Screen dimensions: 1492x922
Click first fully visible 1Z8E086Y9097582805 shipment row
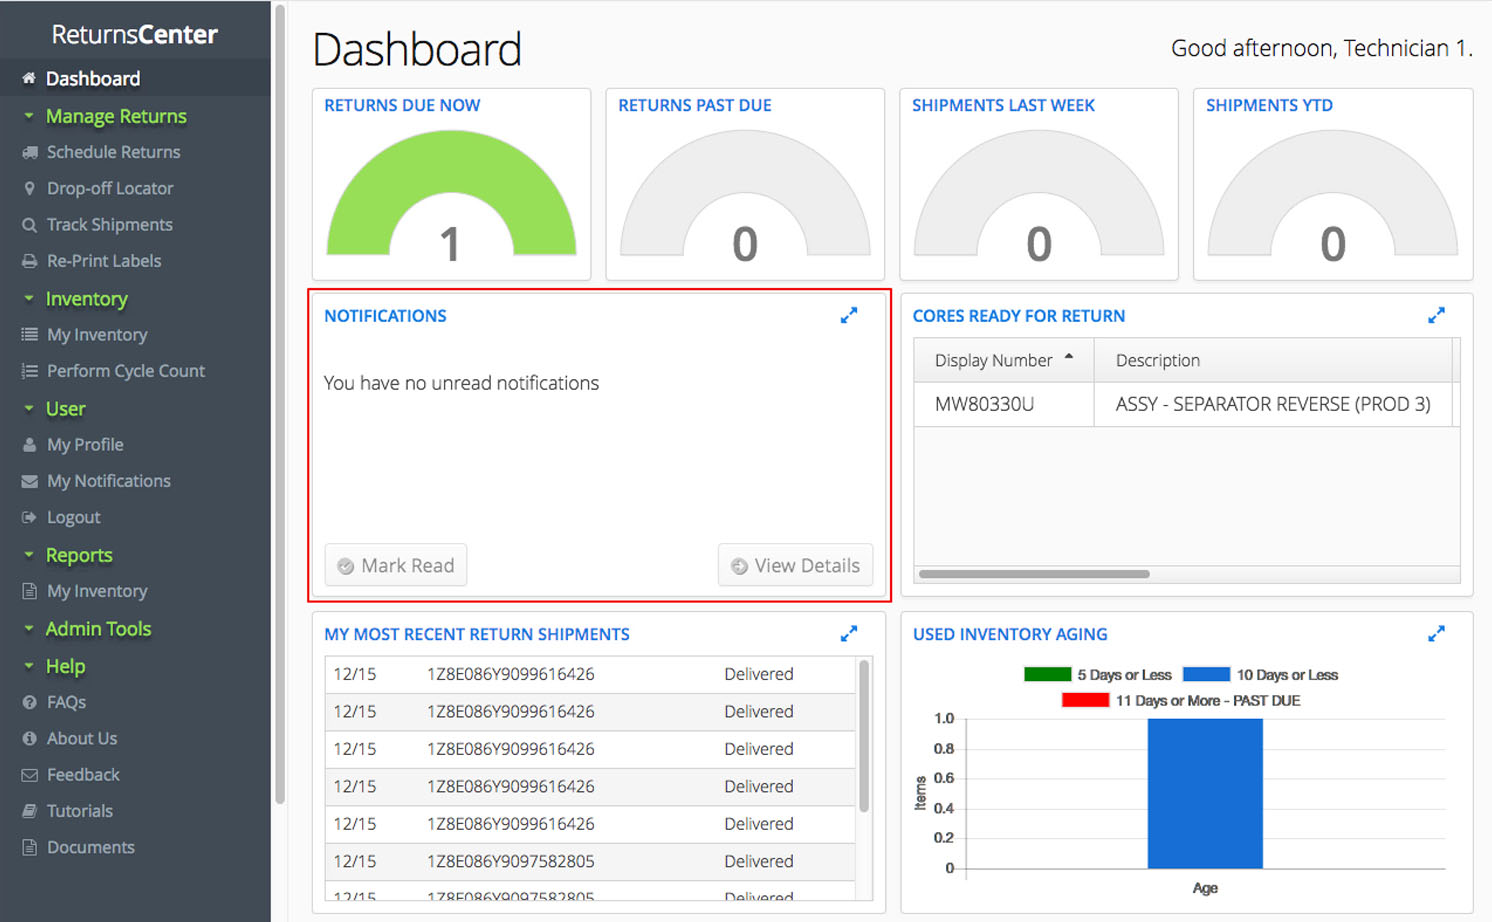590,861
